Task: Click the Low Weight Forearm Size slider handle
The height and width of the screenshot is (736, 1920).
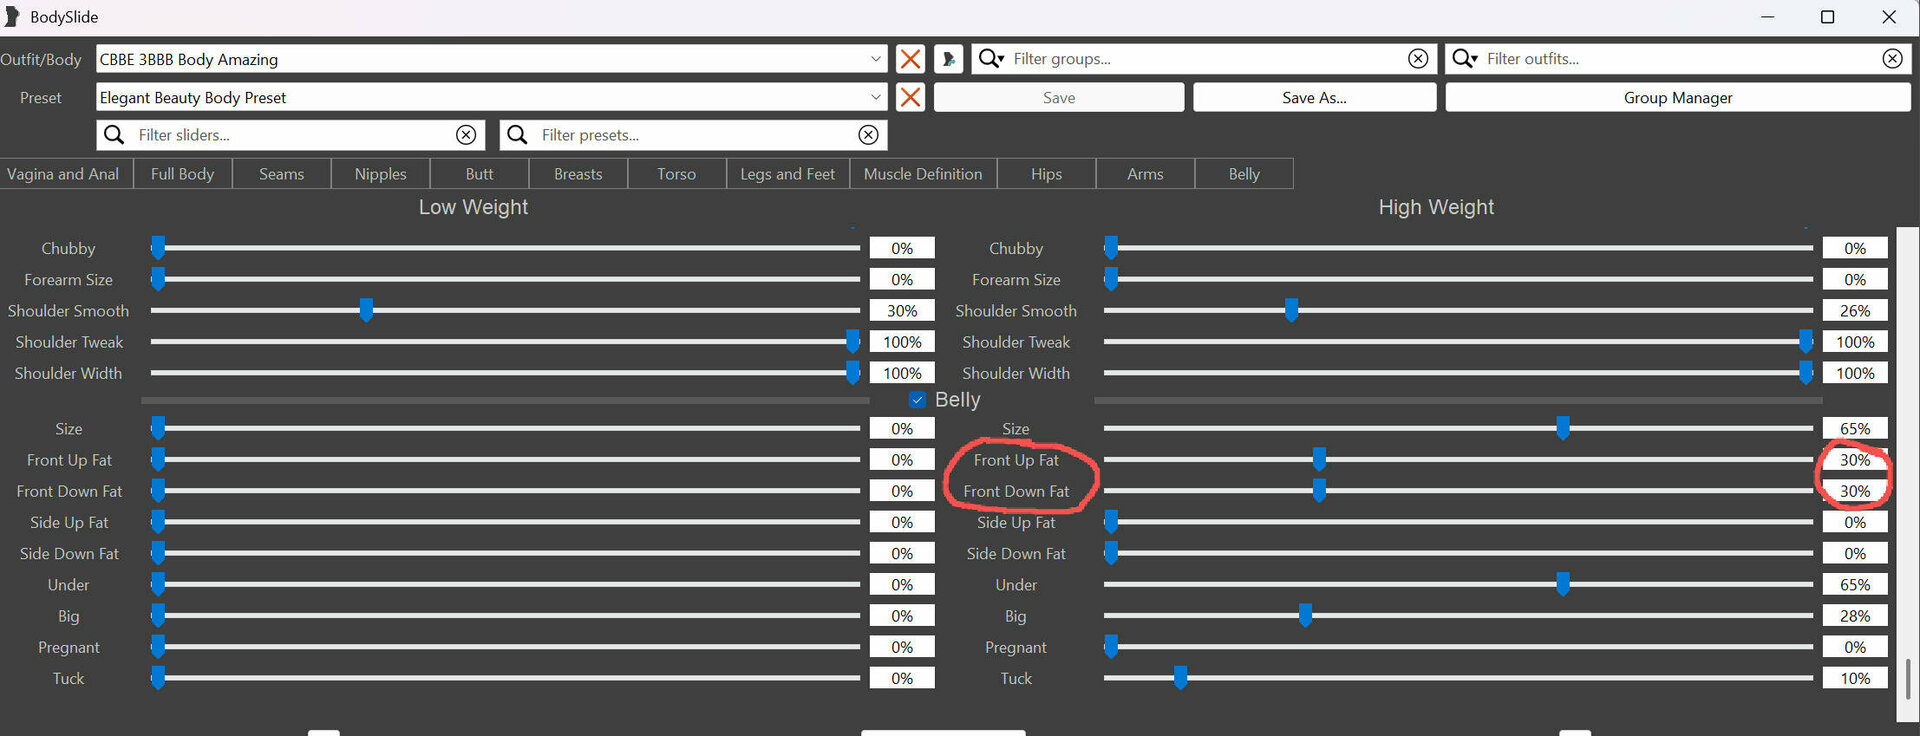Action: (158, 279)
